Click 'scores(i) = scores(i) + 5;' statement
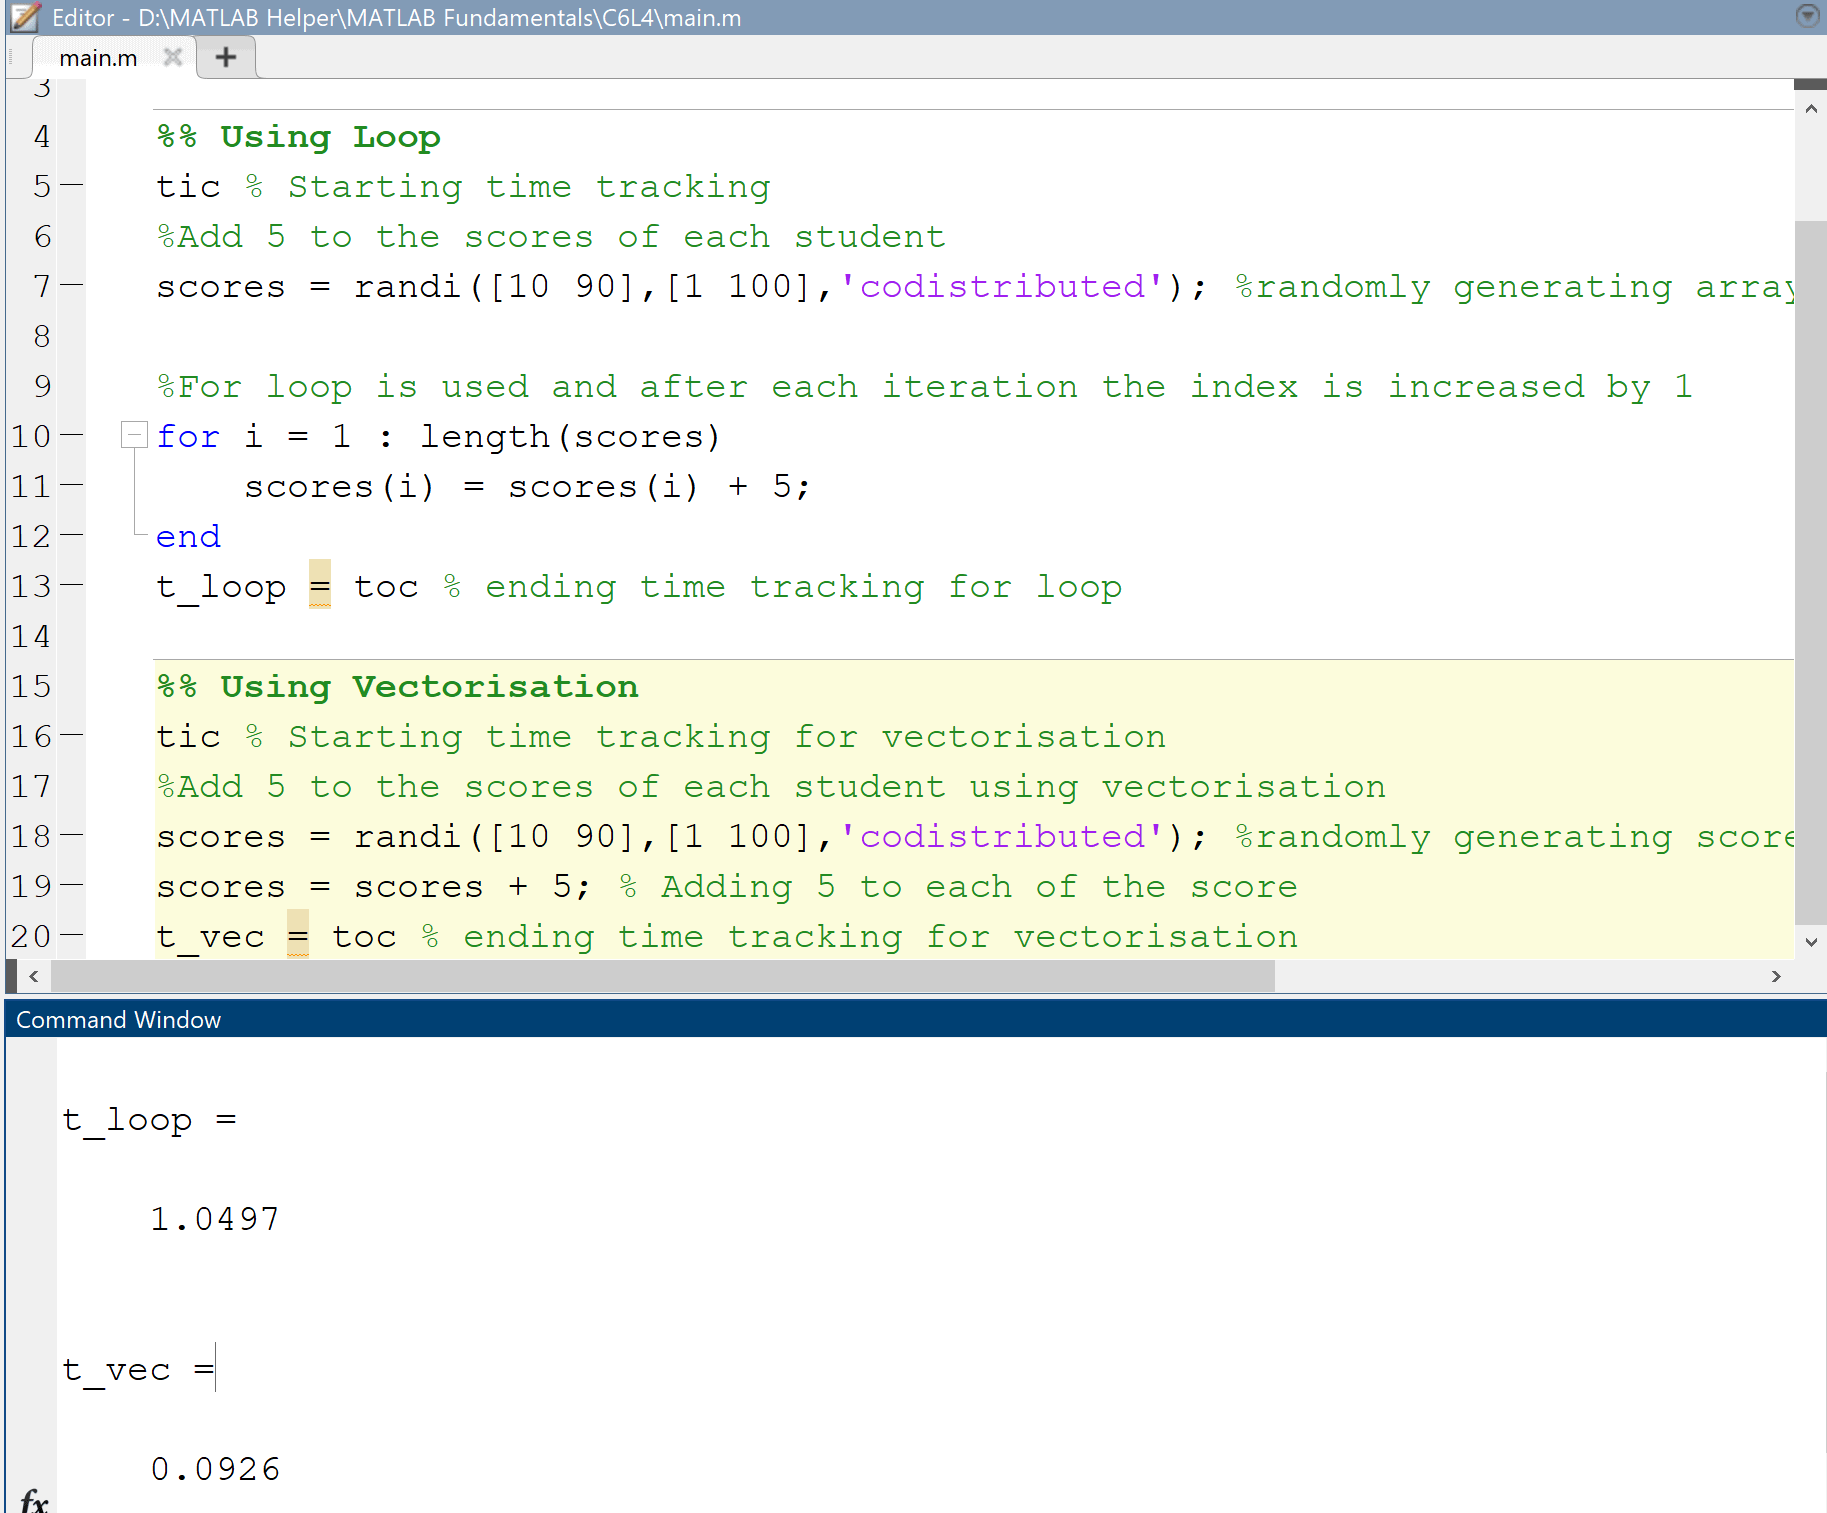The height and width of the screenshot is (1513, 1827). tap(527, 487)
